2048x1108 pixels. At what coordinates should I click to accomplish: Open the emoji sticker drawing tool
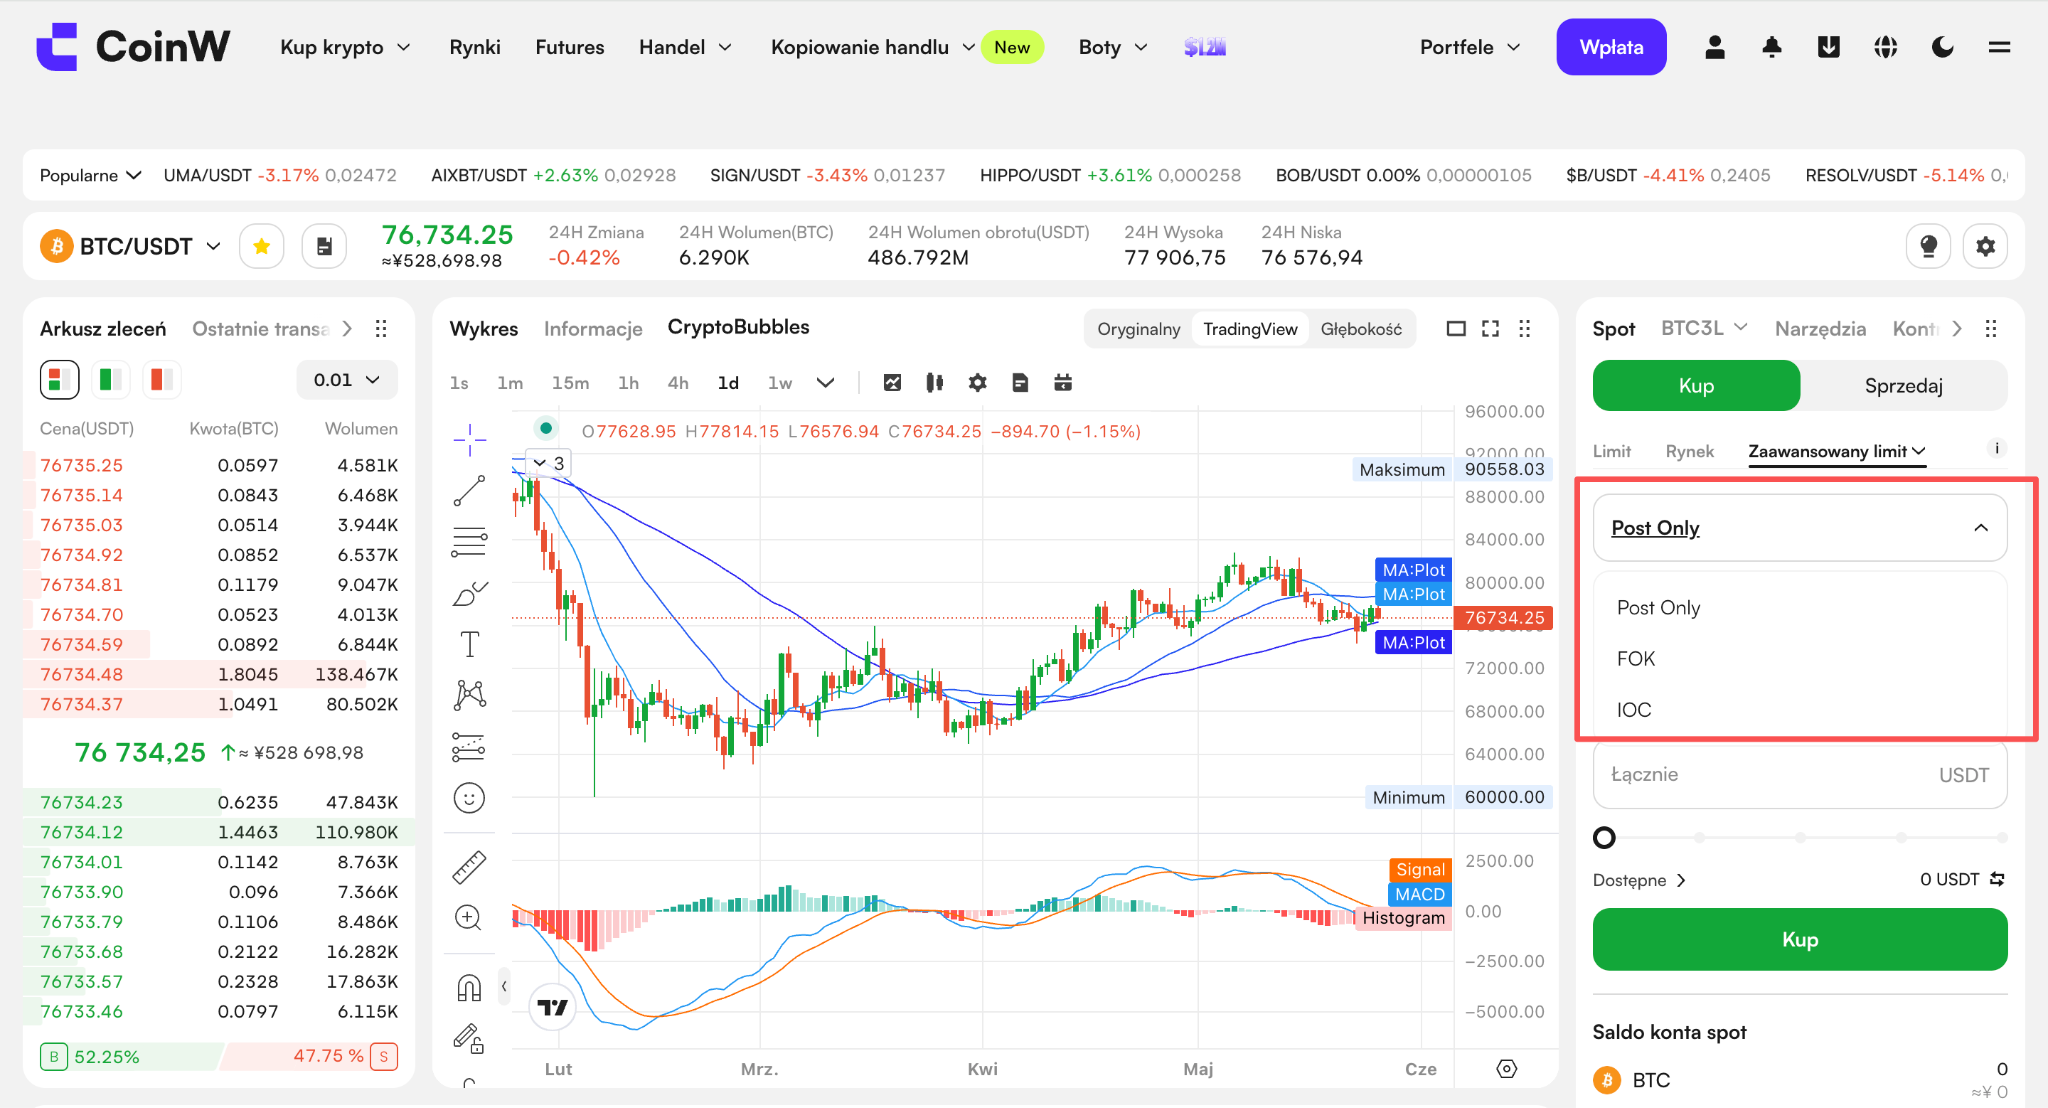coord(469,798)
